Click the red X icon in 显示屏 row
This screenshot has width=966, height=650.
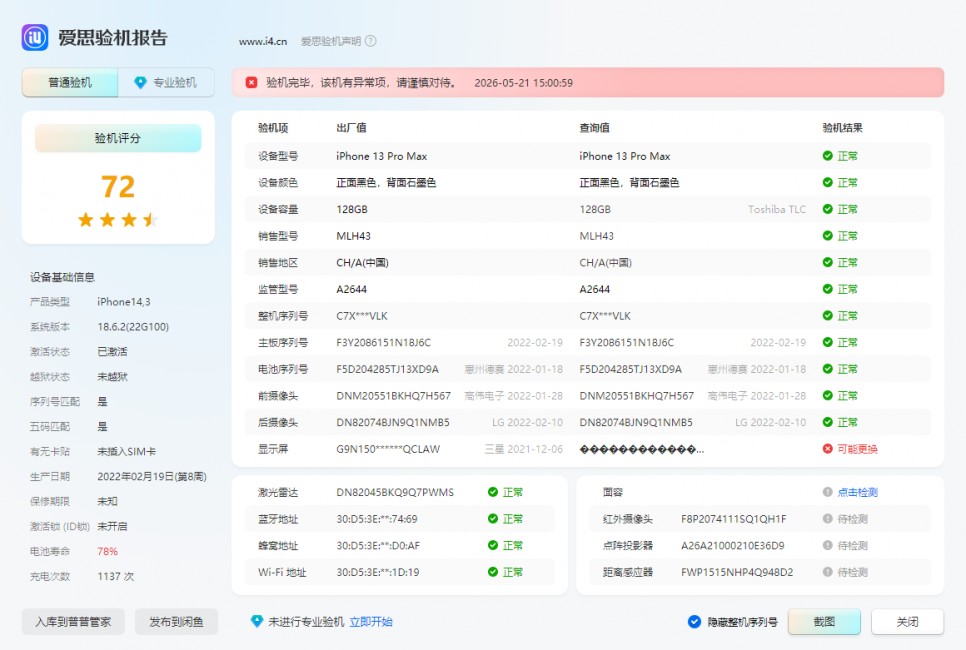click(x=827, y=449)
